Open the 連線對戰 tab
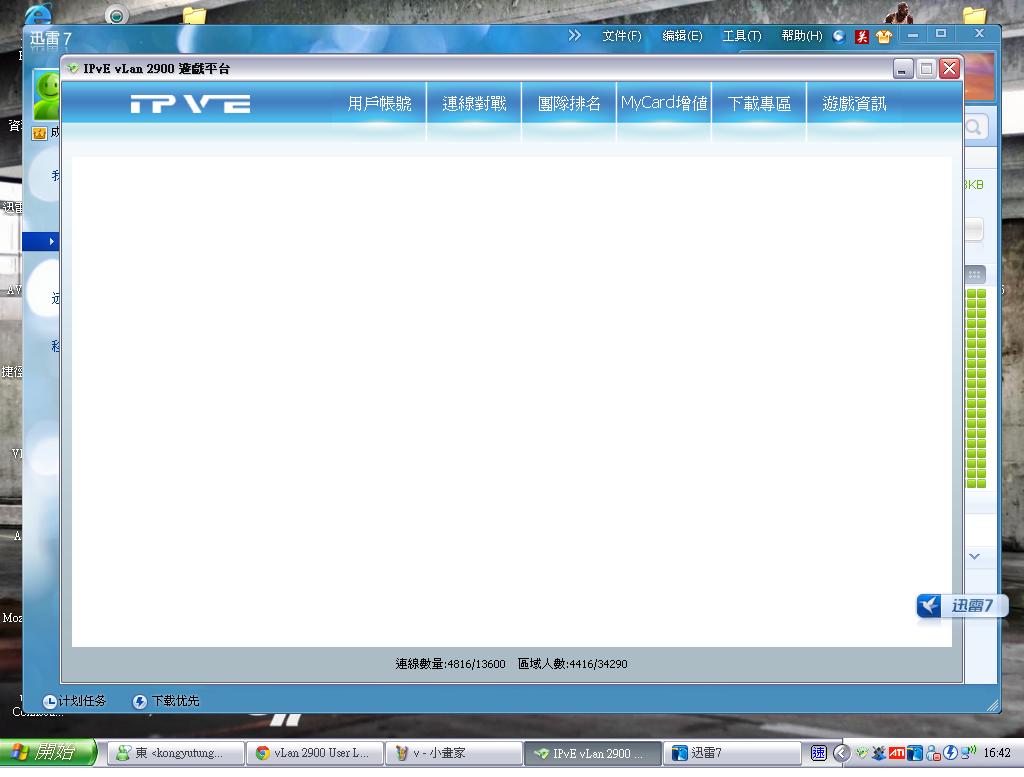1024x777 pixels. [x=474, y=104]
